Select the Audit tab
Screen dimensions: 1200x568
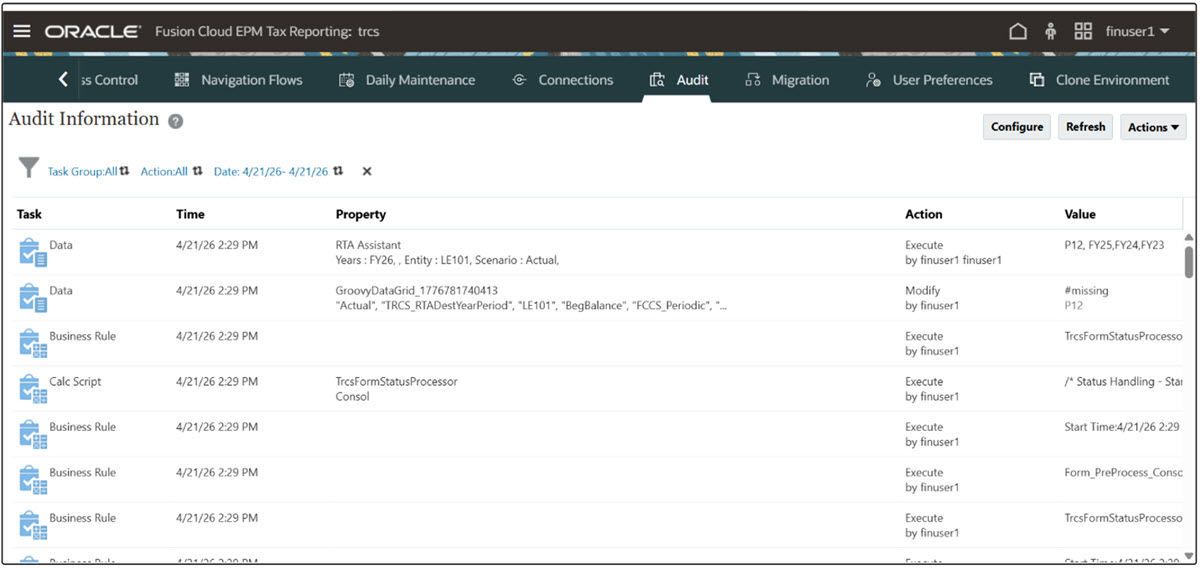[679, 80]
